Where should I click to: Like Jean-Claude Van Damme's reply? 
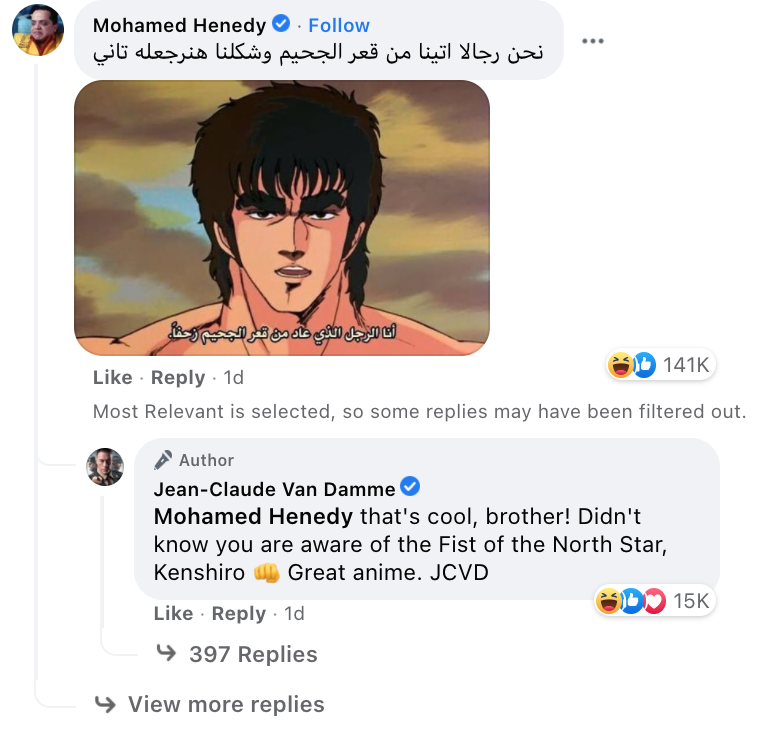click(x=173, y=613)
